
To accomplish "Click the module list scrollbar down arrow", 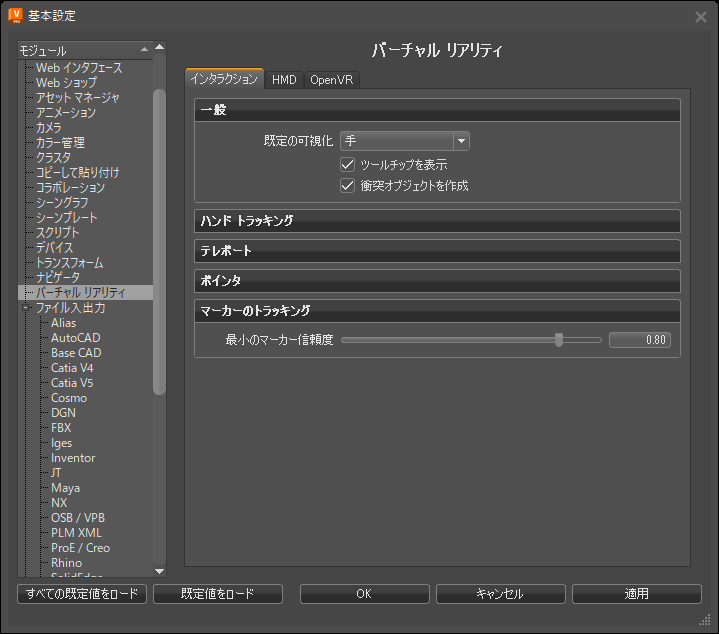I will tap(160, 571).
